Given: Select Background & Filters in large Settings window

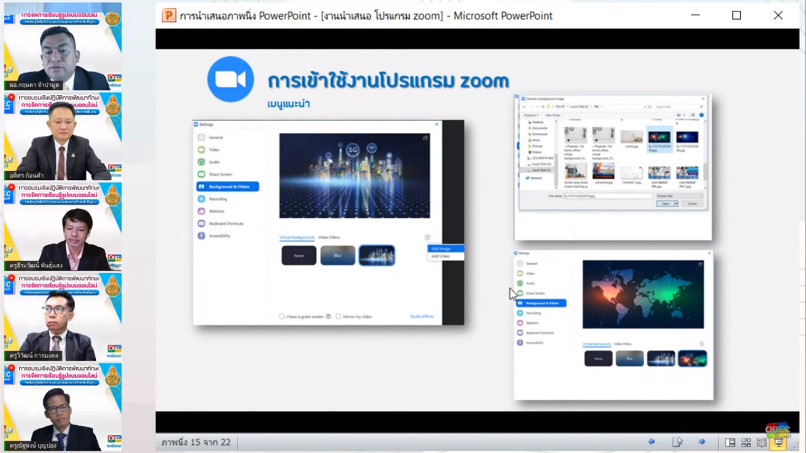Looking at the screenshot, I should [x=228, y=187].
